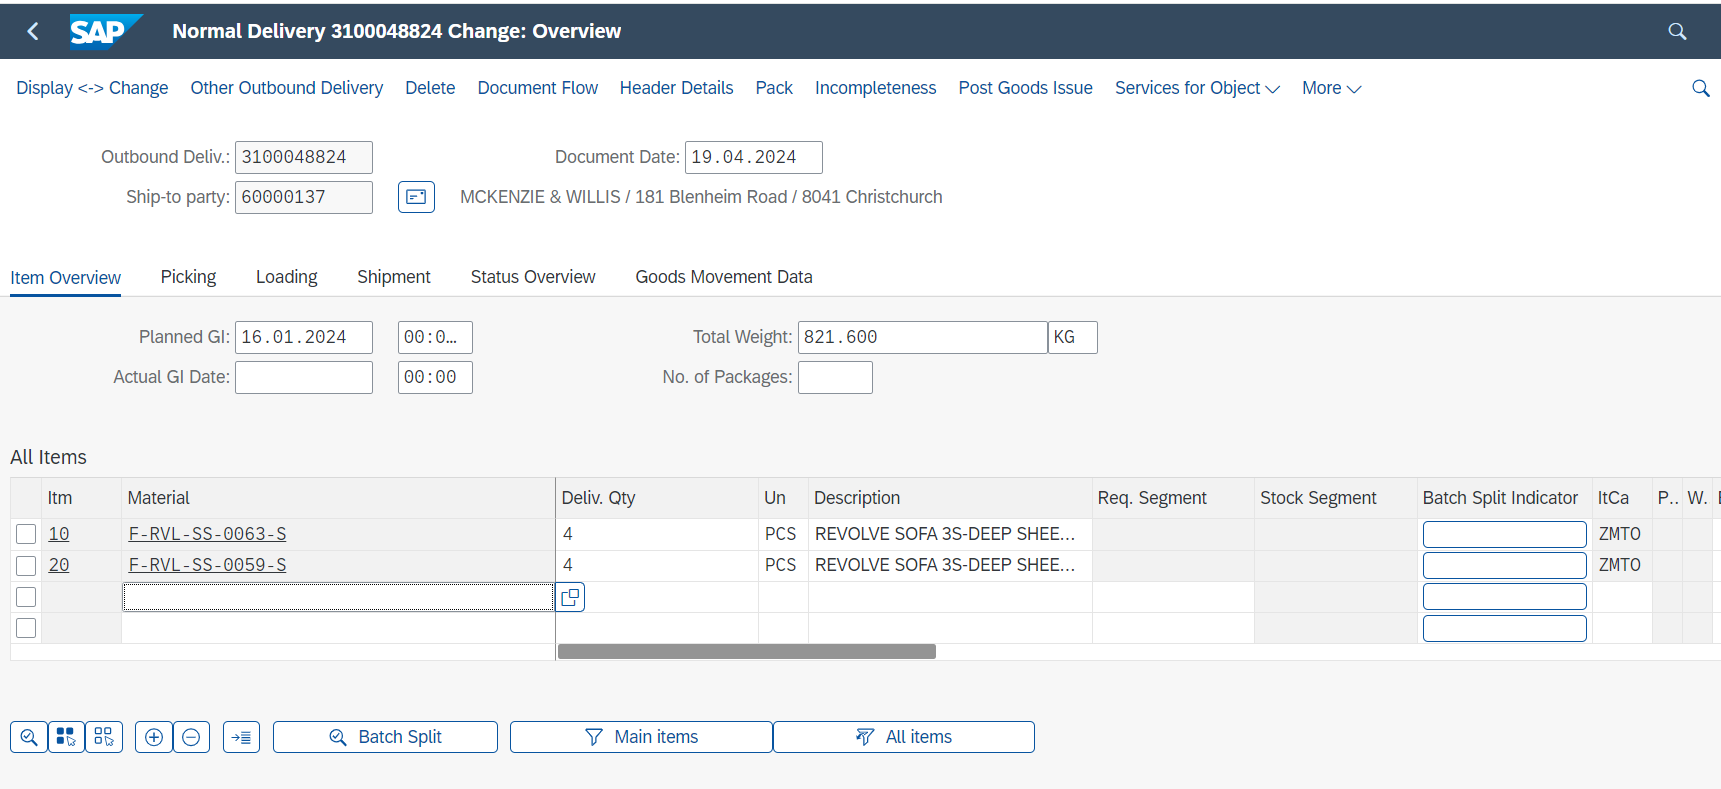The image size is (1721, 789).
Task: Click Post Goods Issue
Action: tap(1025, 88)
